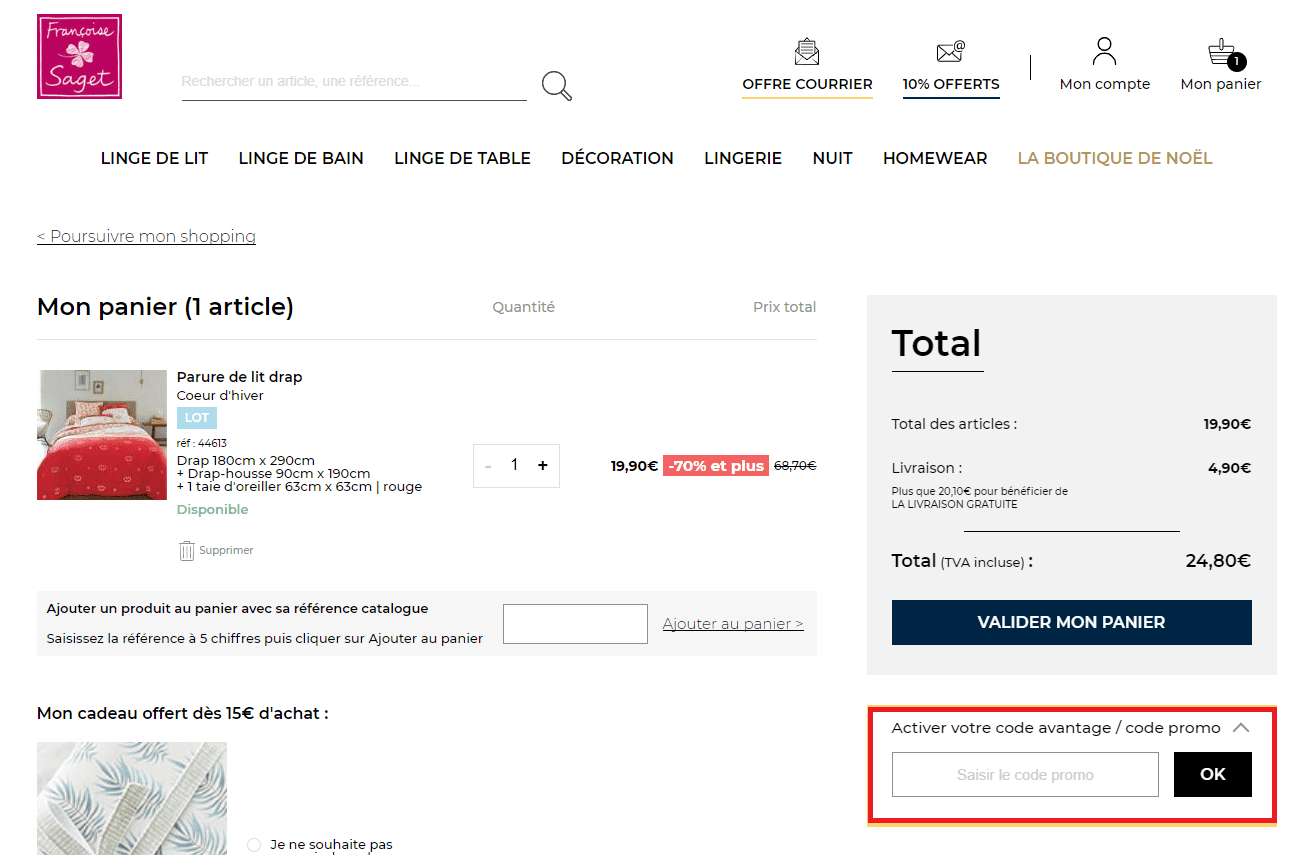The image size is (1305, 855).
Task: Click the Parure de lit product thumbnail
Action: [x=102, y=435]
